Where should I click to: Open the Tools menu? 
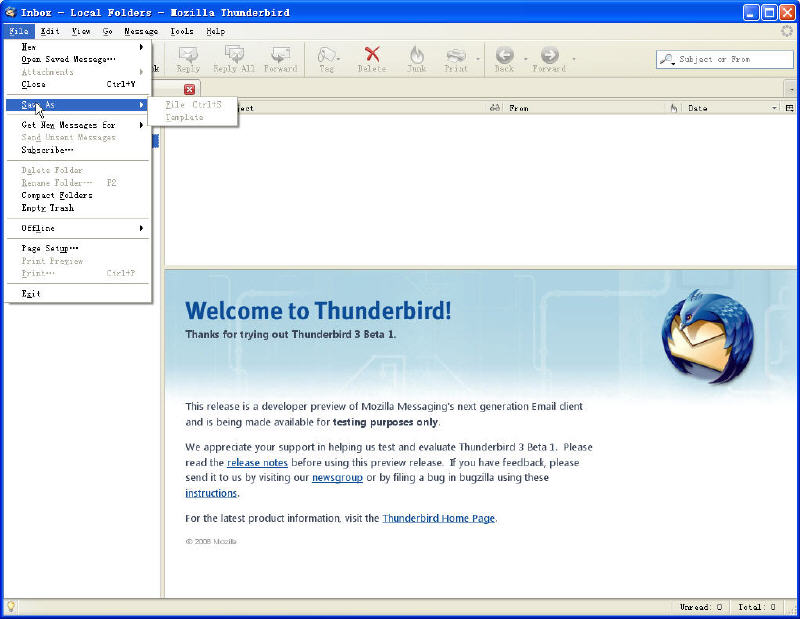[x=182, y=31]
